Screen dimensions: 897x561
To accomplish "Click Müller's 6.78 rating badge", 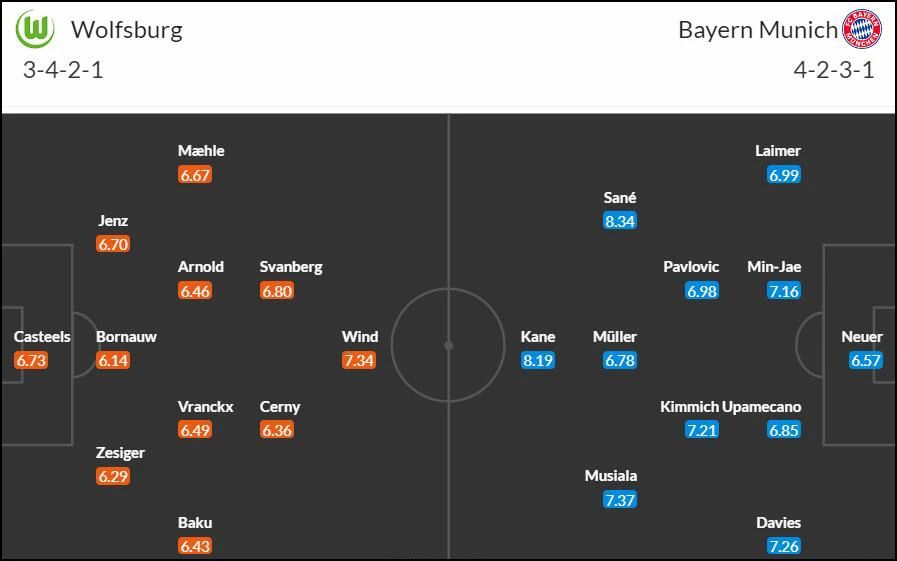I will click(x=620, y=360).
